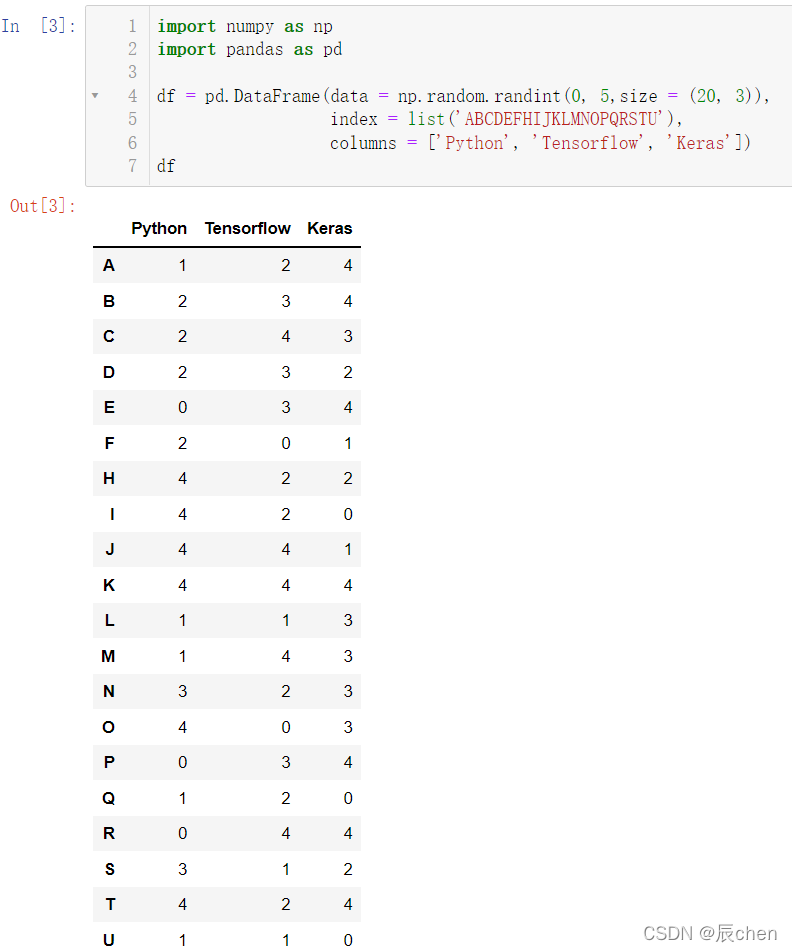Select row index L in the output table
Screen dimensions: 792x952
pos(109,620)
